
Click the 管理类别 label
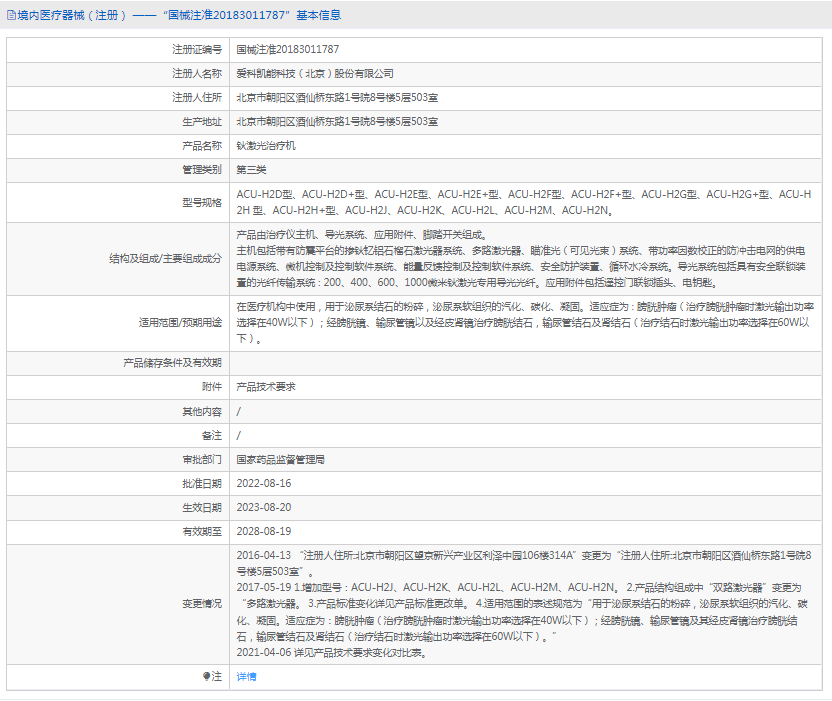pos(202,170)
